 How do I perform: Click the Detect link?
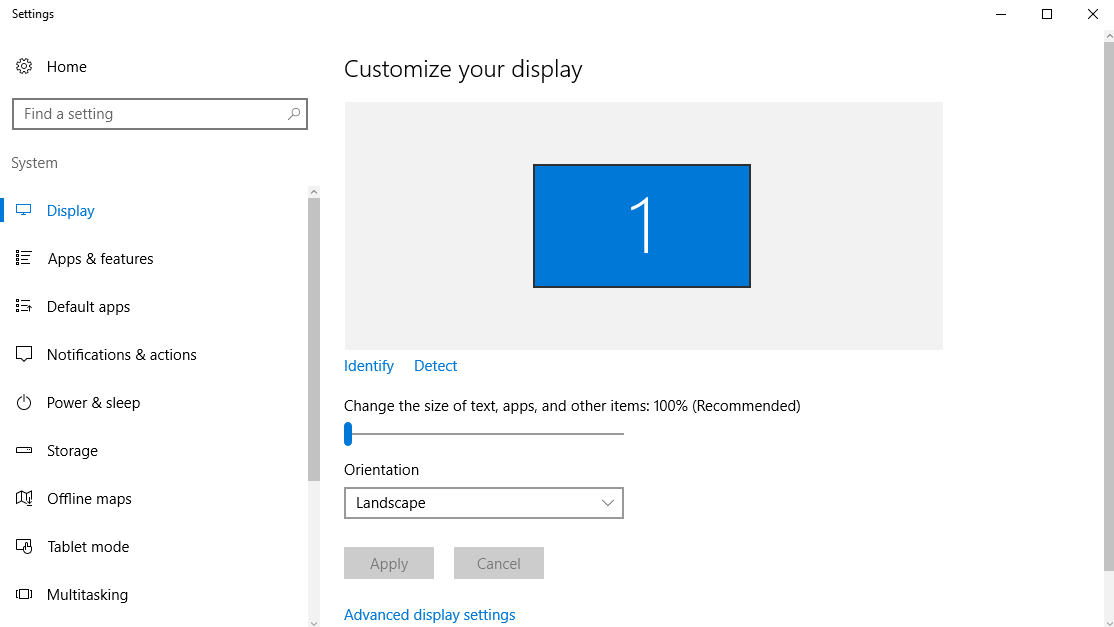point(435,365)
